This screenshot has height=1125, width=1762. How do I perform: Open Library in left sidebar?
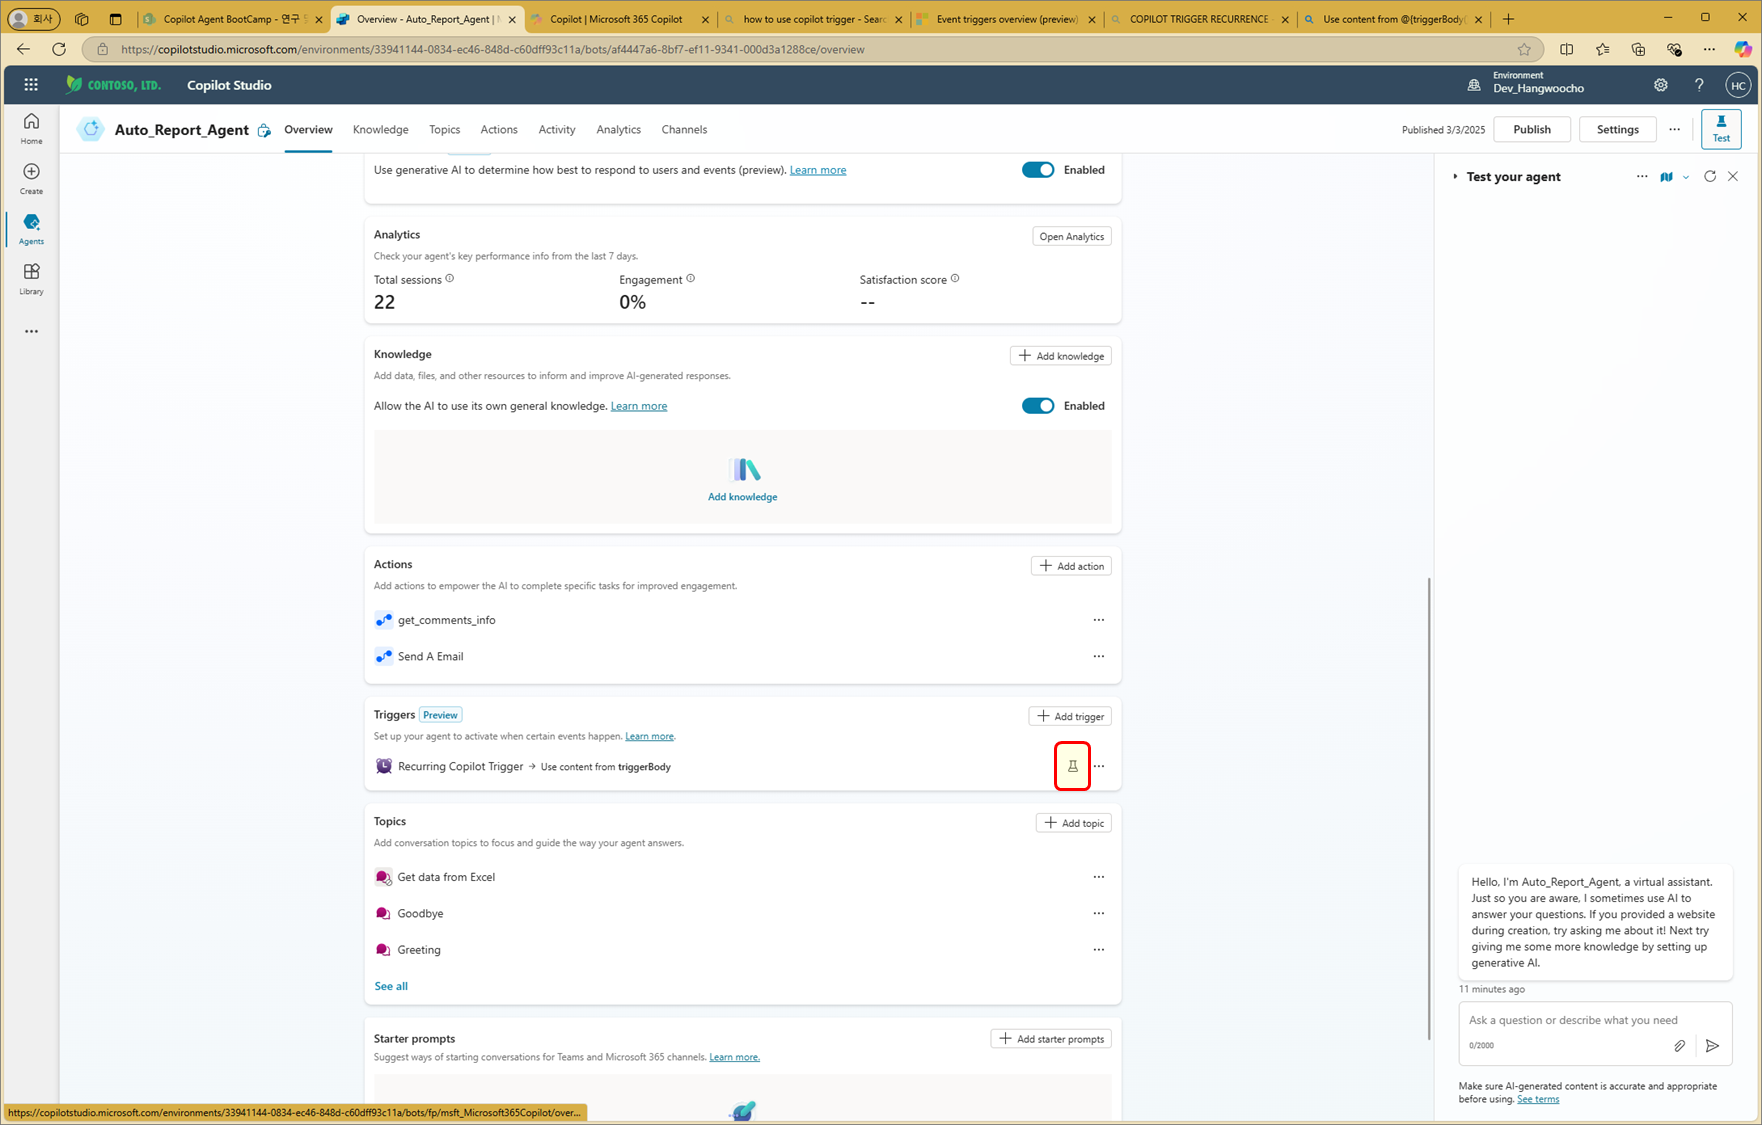pos(31,278)
